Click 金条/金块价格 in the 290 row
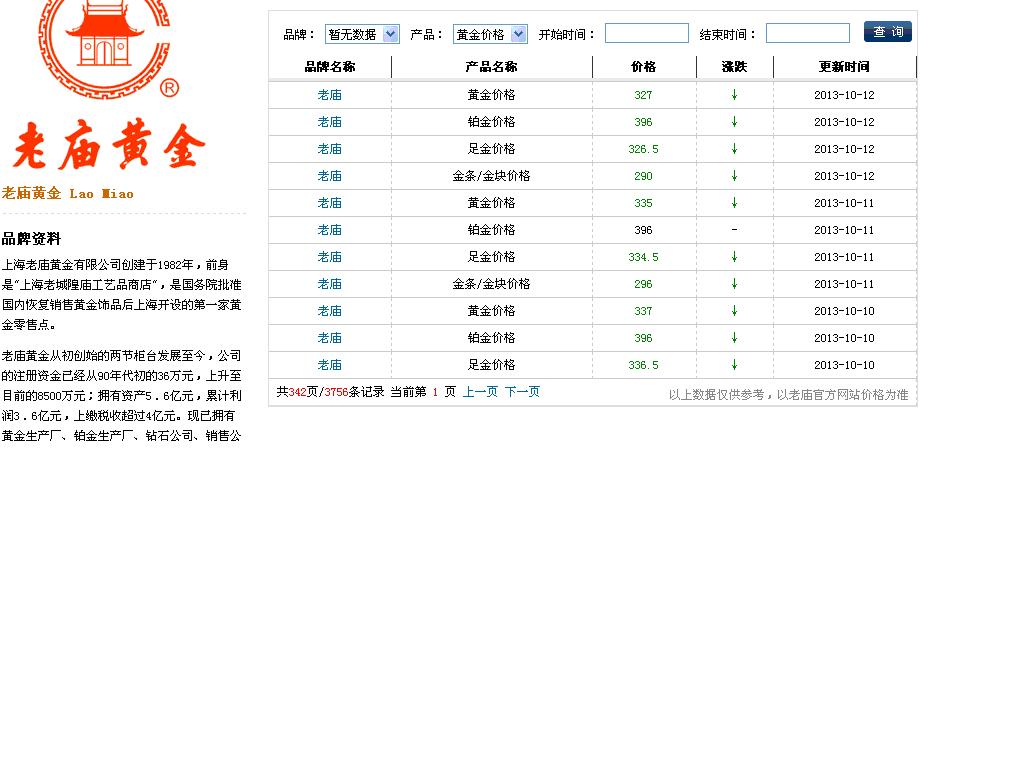1024x768 pixels. [491, 176]
